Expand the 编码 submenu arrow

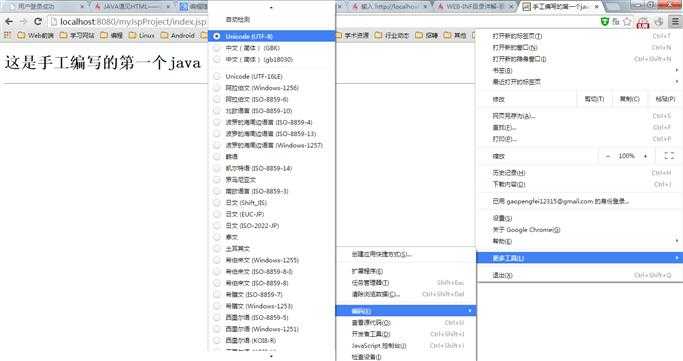tap(470, 311)
